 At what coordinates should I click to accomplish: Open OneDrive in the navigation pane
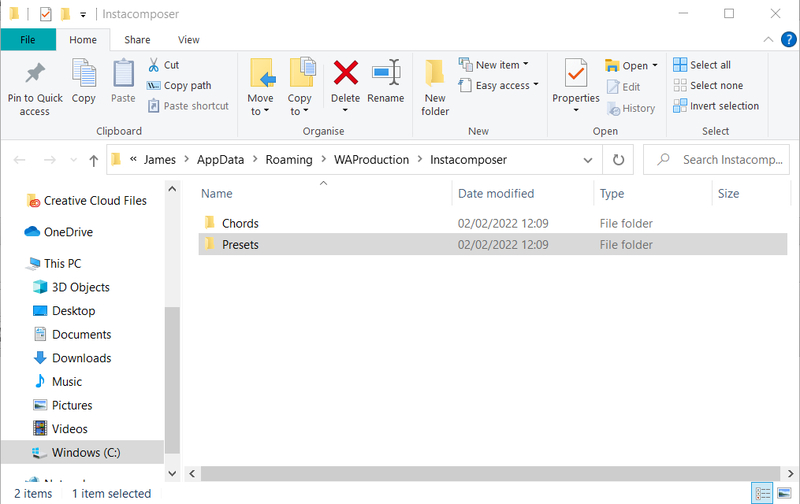59,232
